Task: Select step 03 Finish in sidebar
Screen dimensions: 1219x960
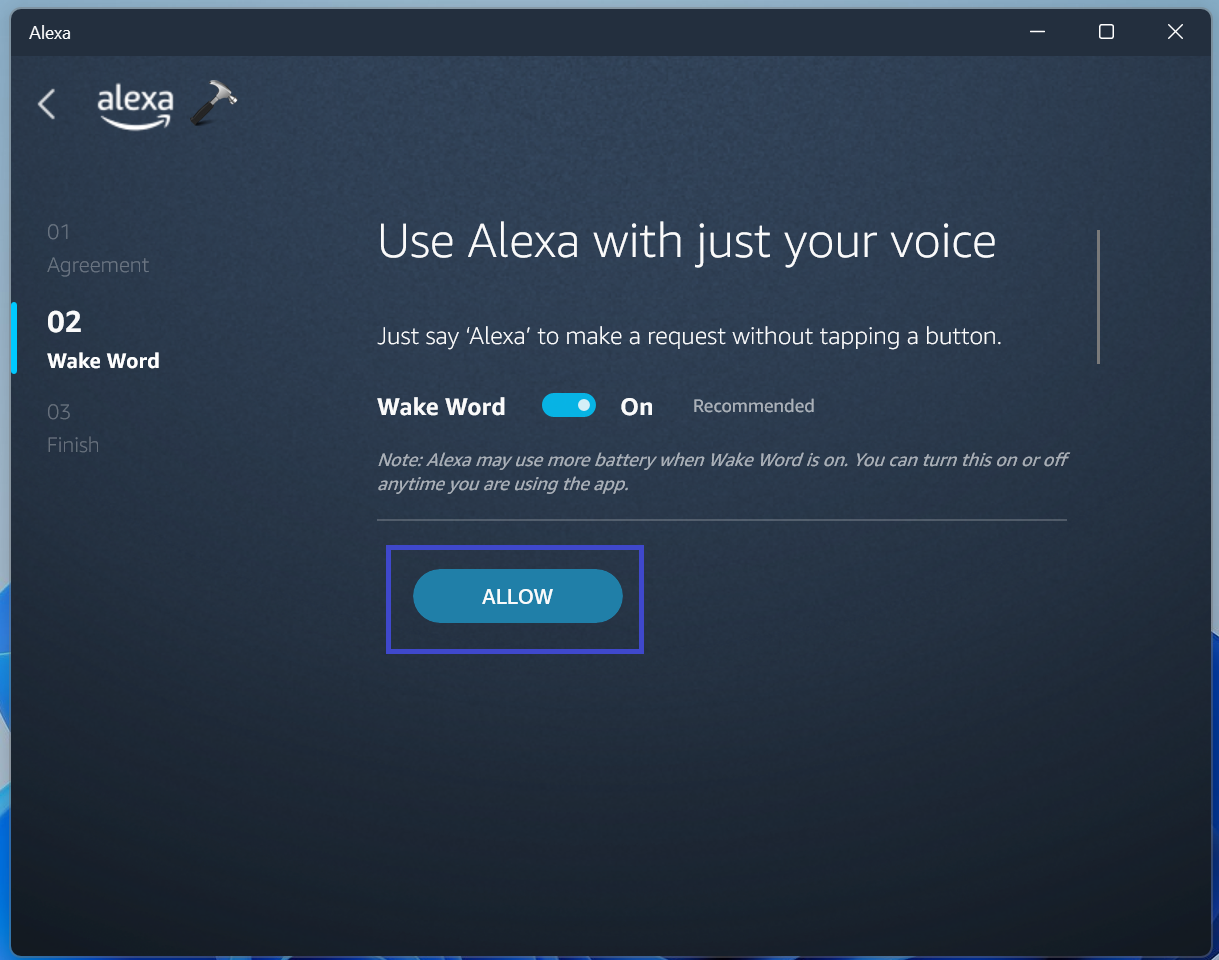Action: (73, 428)
